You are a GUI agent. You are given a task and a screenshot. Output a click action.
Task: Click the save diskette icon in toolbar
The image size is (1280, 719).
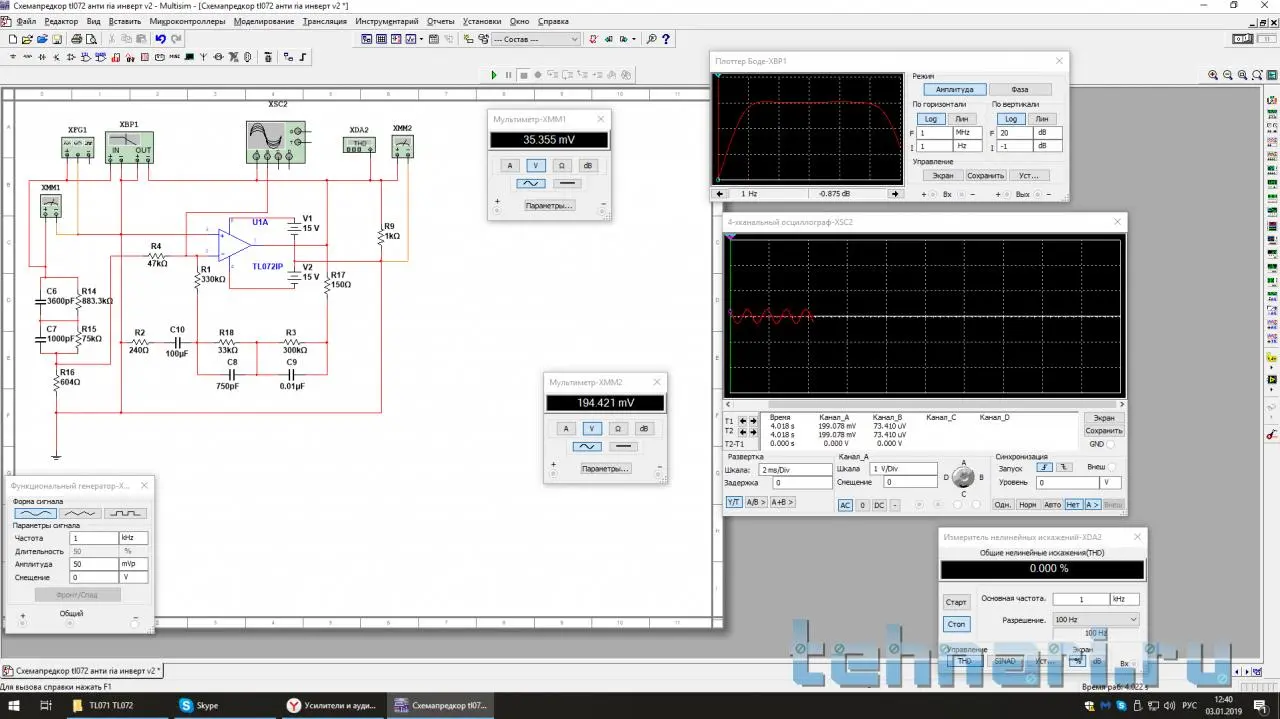pyautogui.click(x=57, y=39)
